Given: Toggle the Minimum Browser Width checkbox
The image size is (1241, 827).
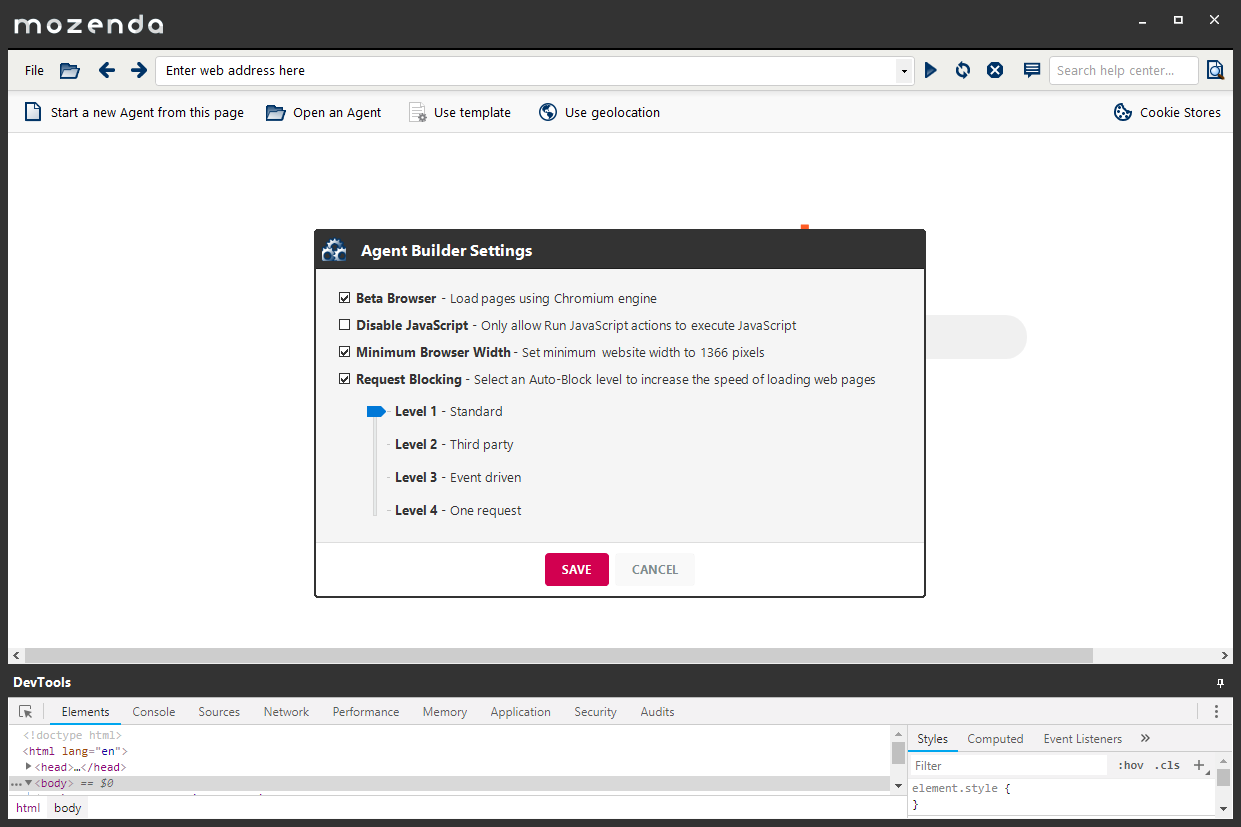Looking at the screenshot, I should point(345,352).
